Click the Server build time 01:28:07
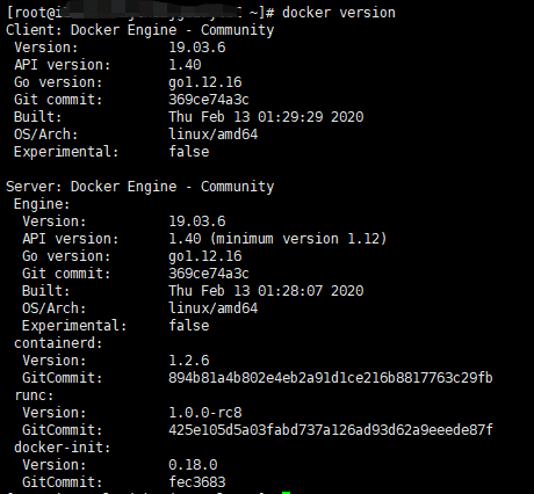This screenshot has height=494, width=534. (290, 291)
